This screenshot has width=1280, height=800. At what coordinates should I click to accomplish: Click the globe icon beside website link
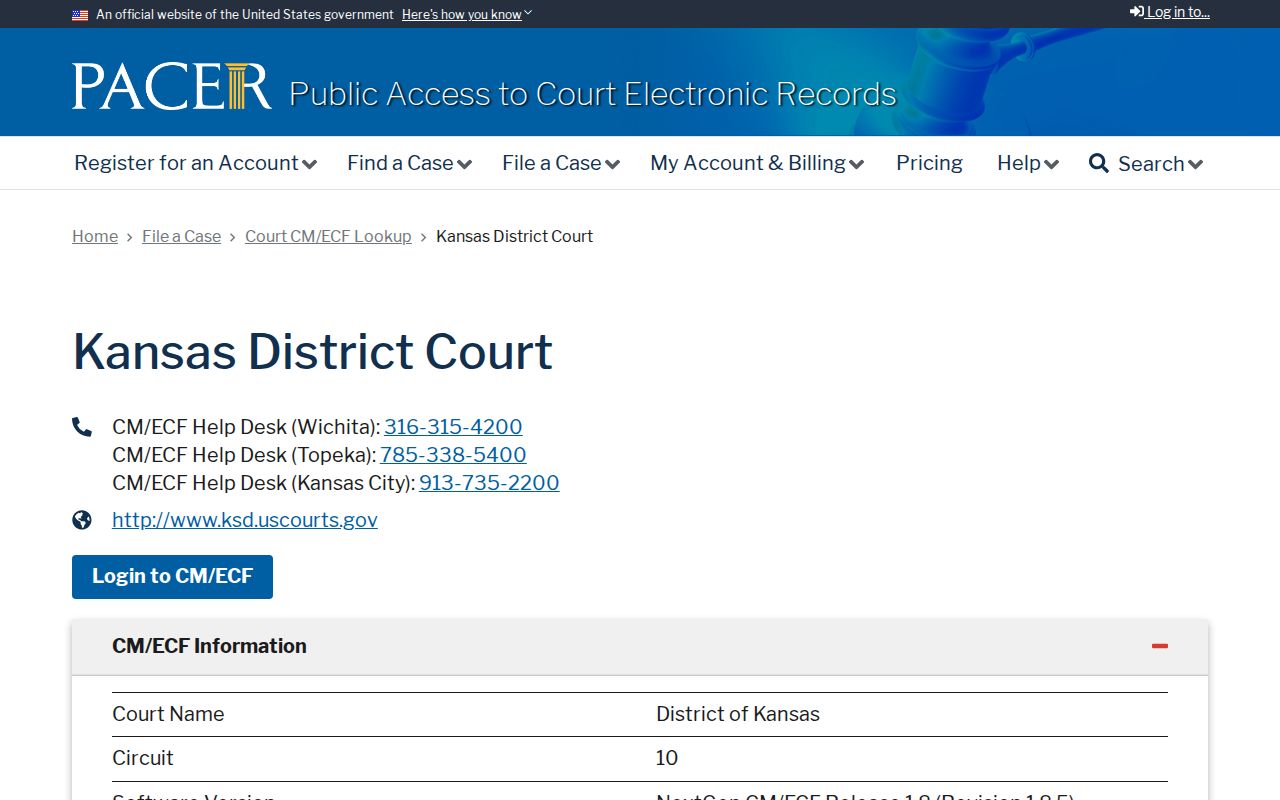pos(82,520)
